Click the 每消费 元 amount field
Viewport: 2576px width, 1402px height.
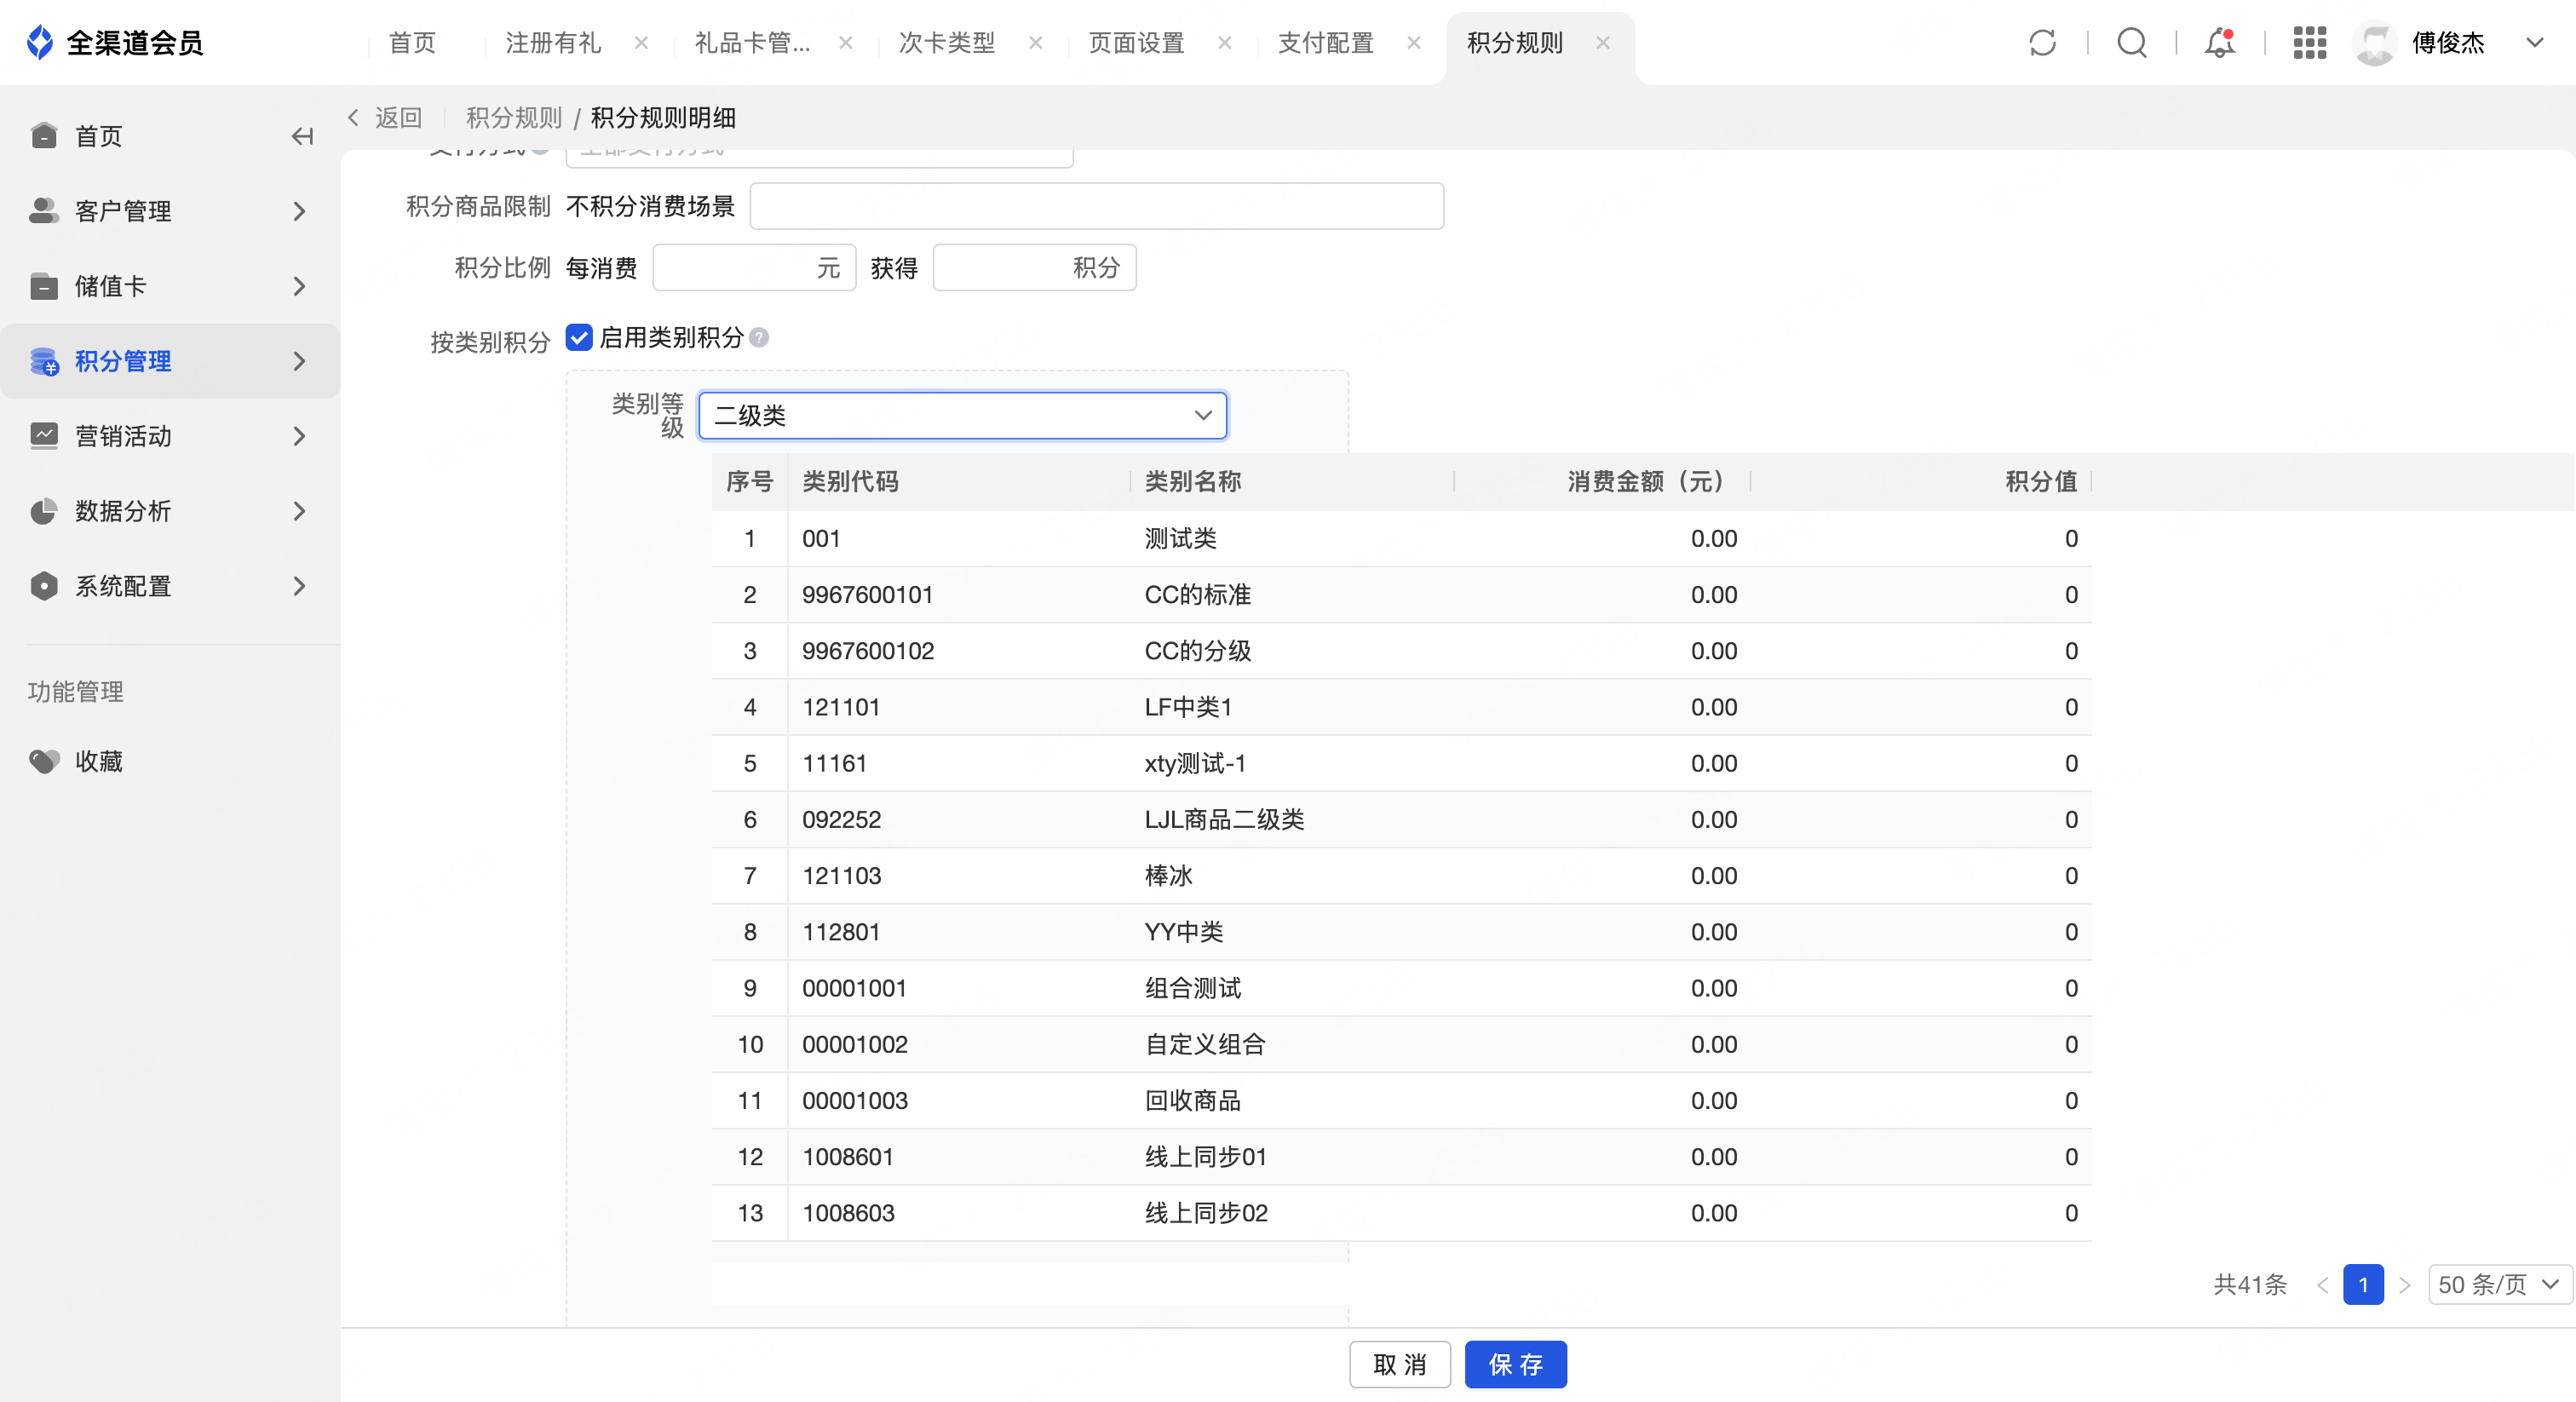tap(754, 268)
